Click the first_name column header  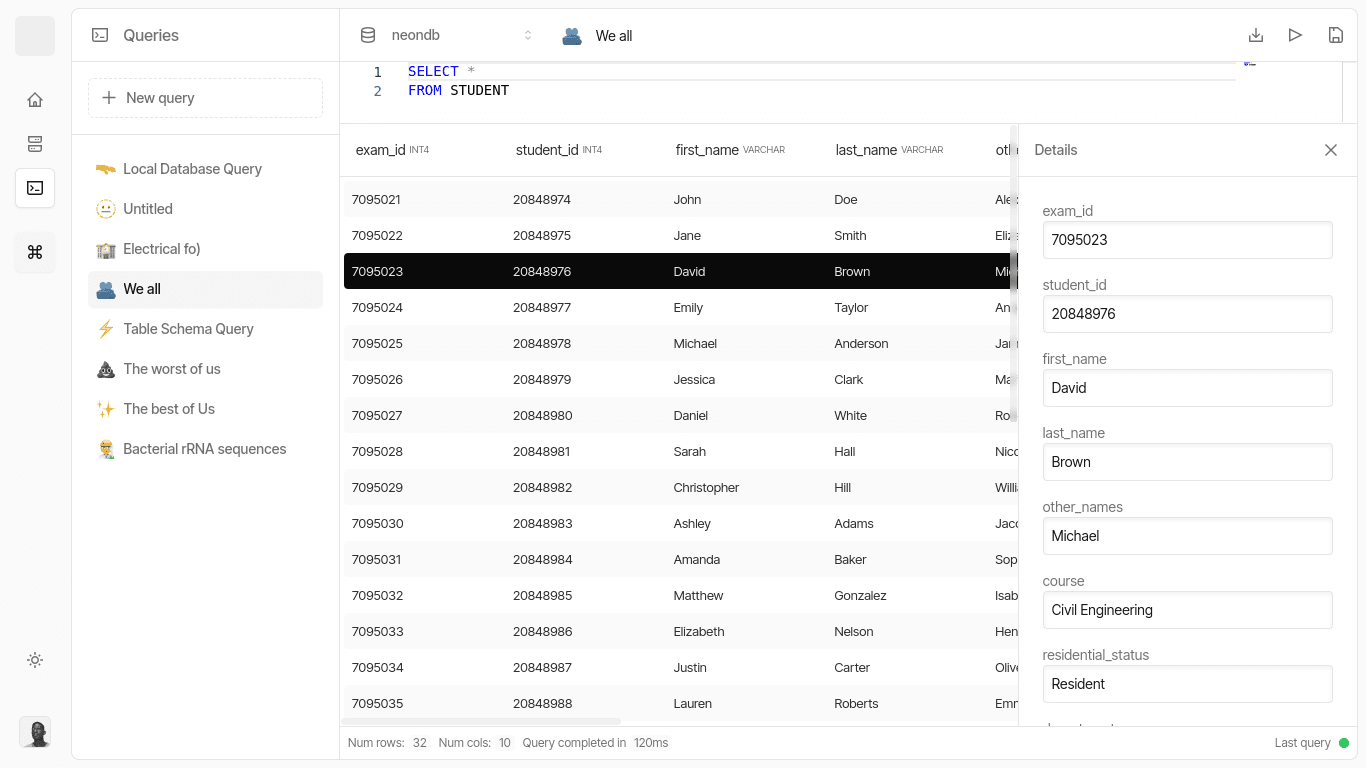pyautogui.click(x=730, y=150)
